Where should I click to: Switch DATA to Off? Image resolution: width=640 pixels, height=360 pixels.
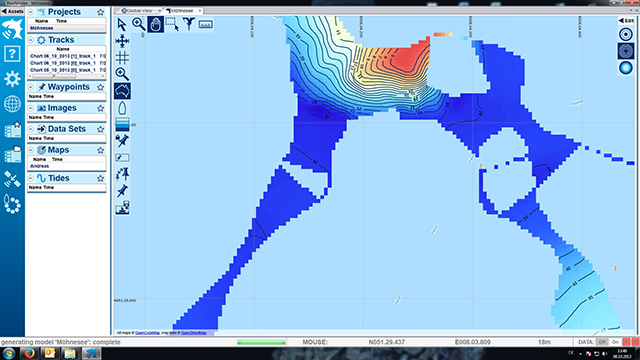(x=602, y=342)
